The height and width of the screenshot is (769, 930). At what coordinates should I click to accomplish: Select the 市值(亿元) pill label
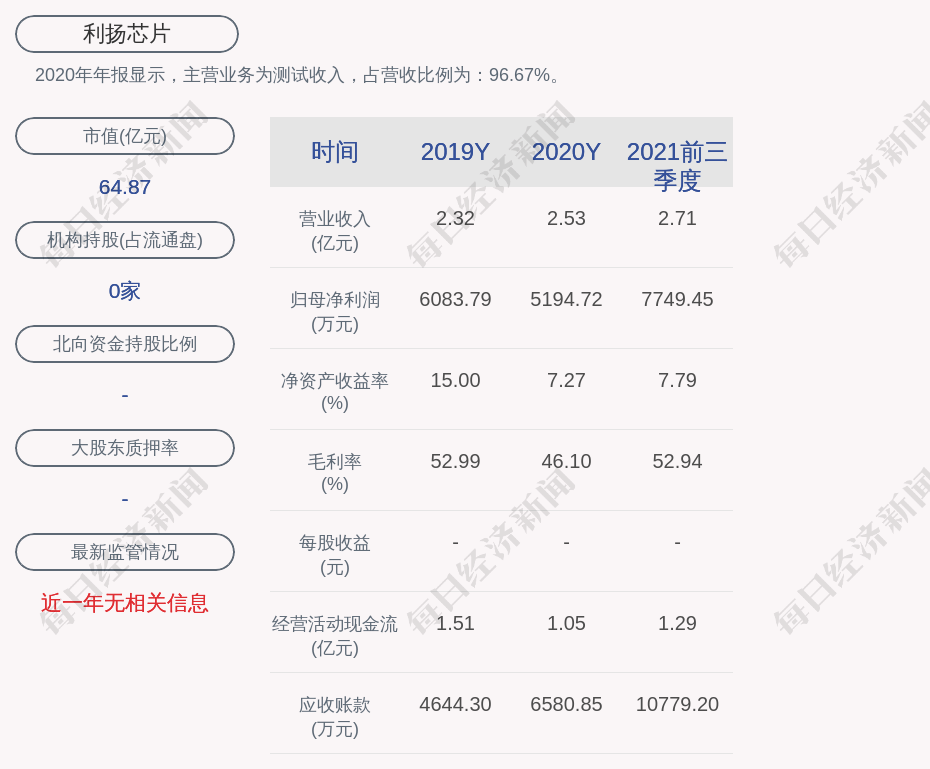125,136
